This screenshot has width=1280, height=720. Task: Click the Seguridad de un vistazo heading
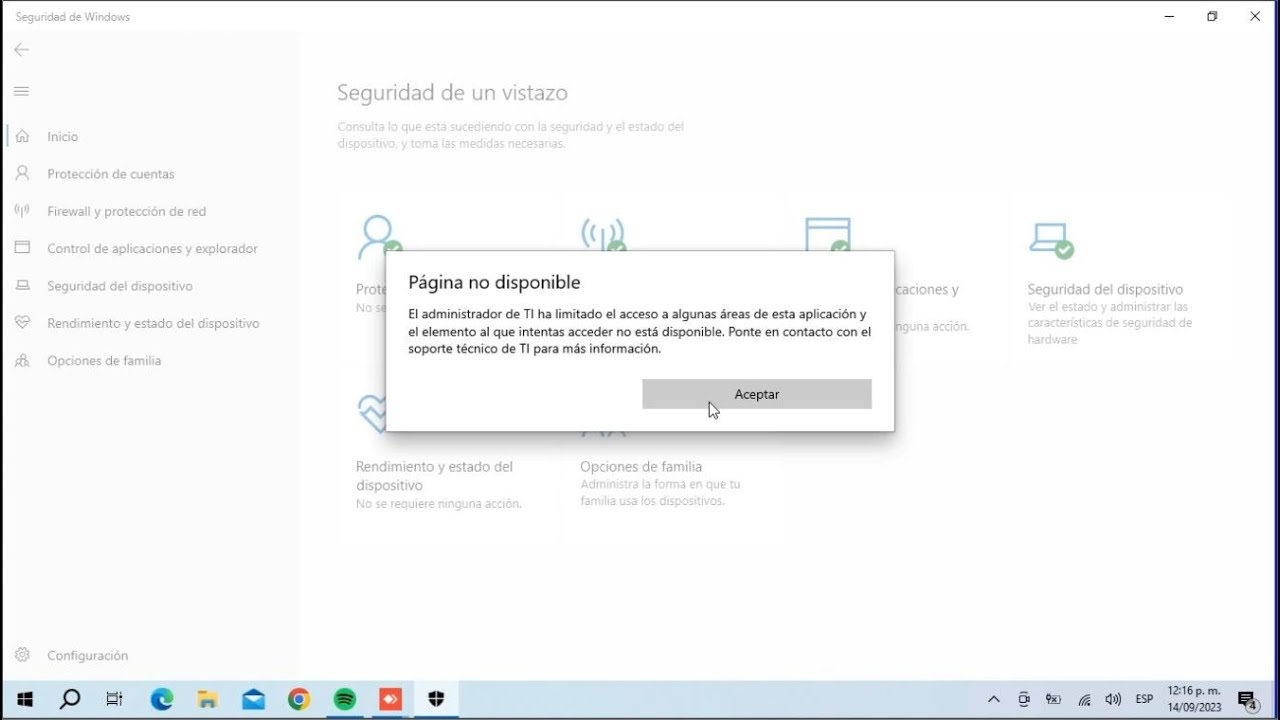click(452, 92)
